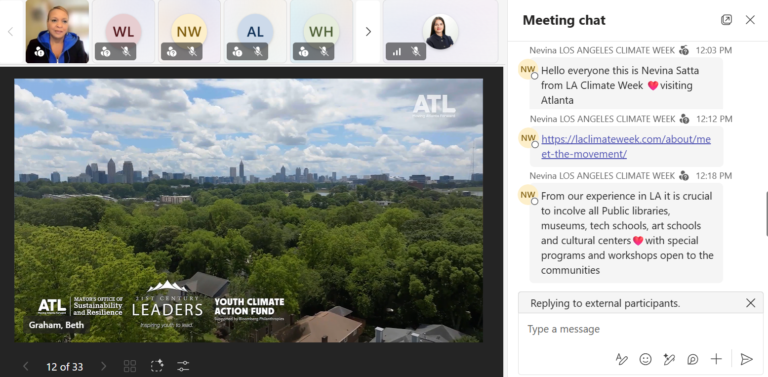Click muted mic icon on WL tile

pos(126,51)
